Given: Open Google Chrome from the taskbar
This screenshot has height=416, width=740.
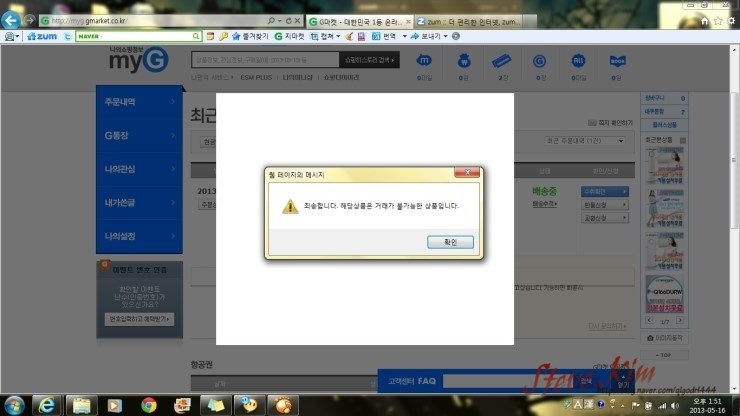Looking at the screenshot, I should click(149, 406).
